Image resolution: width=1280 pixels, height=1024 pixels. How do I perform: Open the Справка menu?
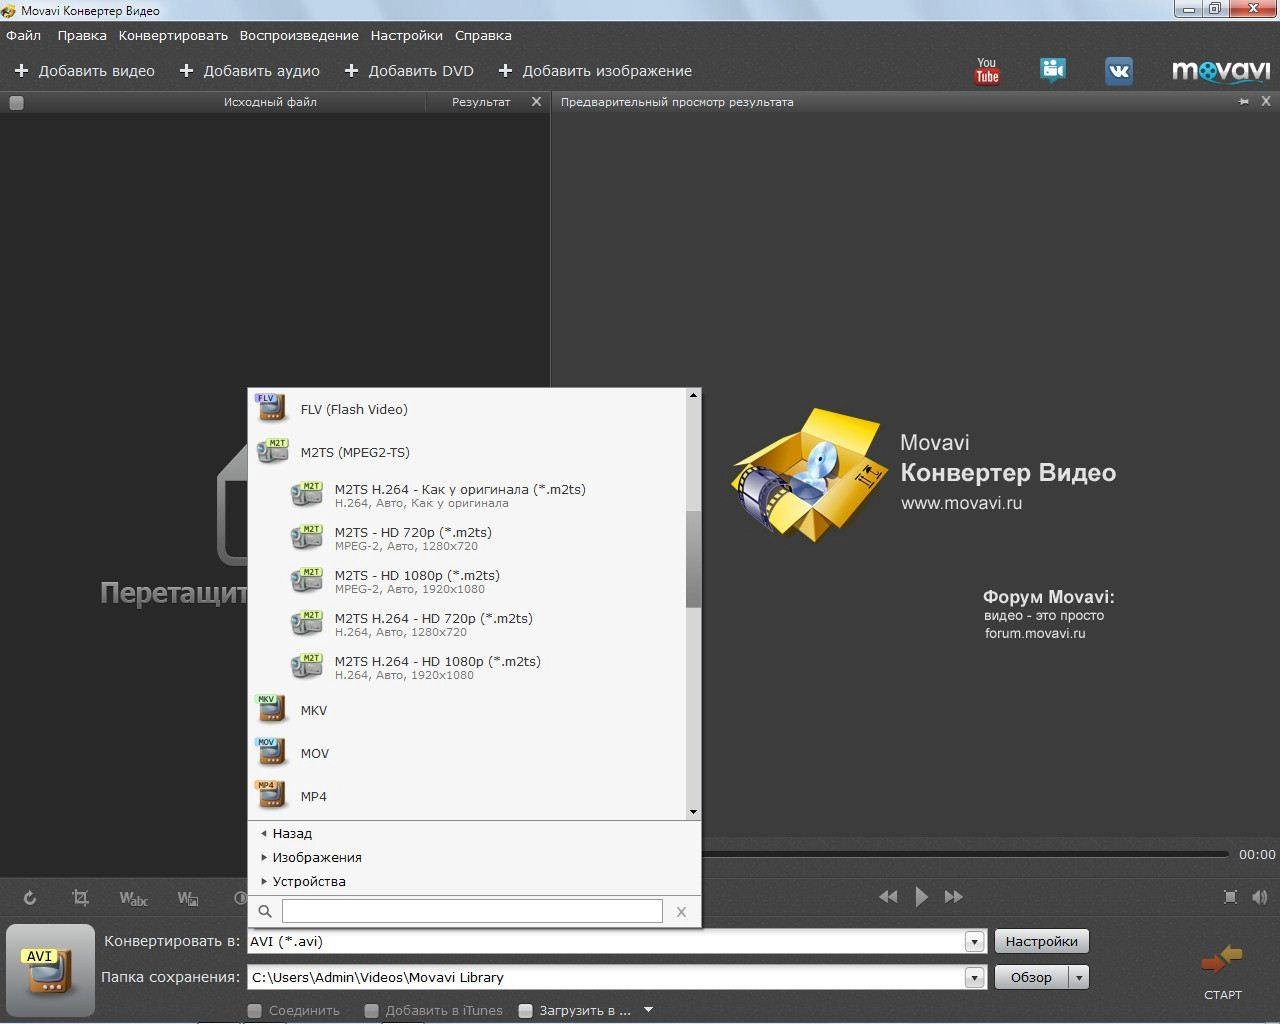[x=483, y=35]
